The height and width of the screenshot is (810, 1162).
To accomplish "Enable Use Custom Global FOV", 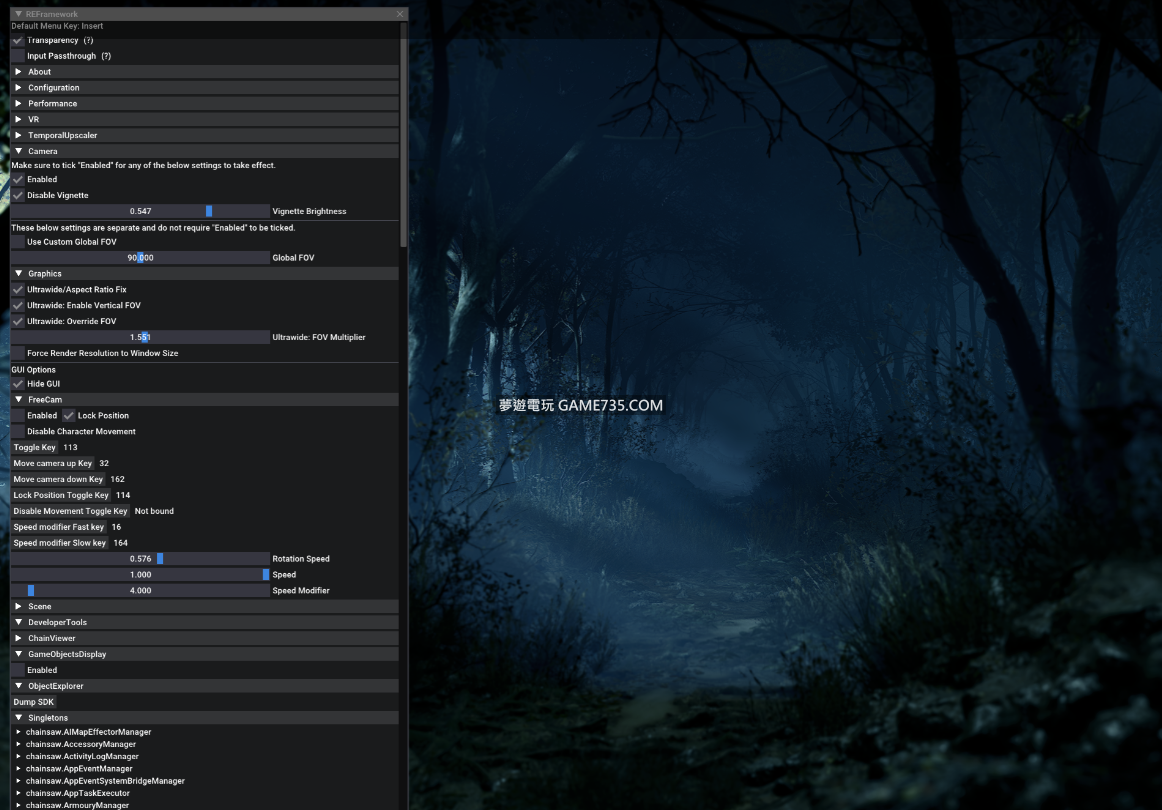I will pos(18,242).
